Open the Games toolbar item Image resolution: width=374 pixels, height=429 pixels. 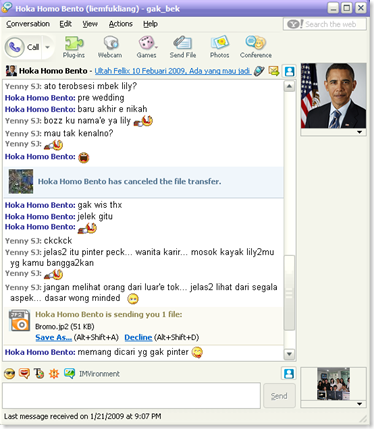click(x=146, y=47)
